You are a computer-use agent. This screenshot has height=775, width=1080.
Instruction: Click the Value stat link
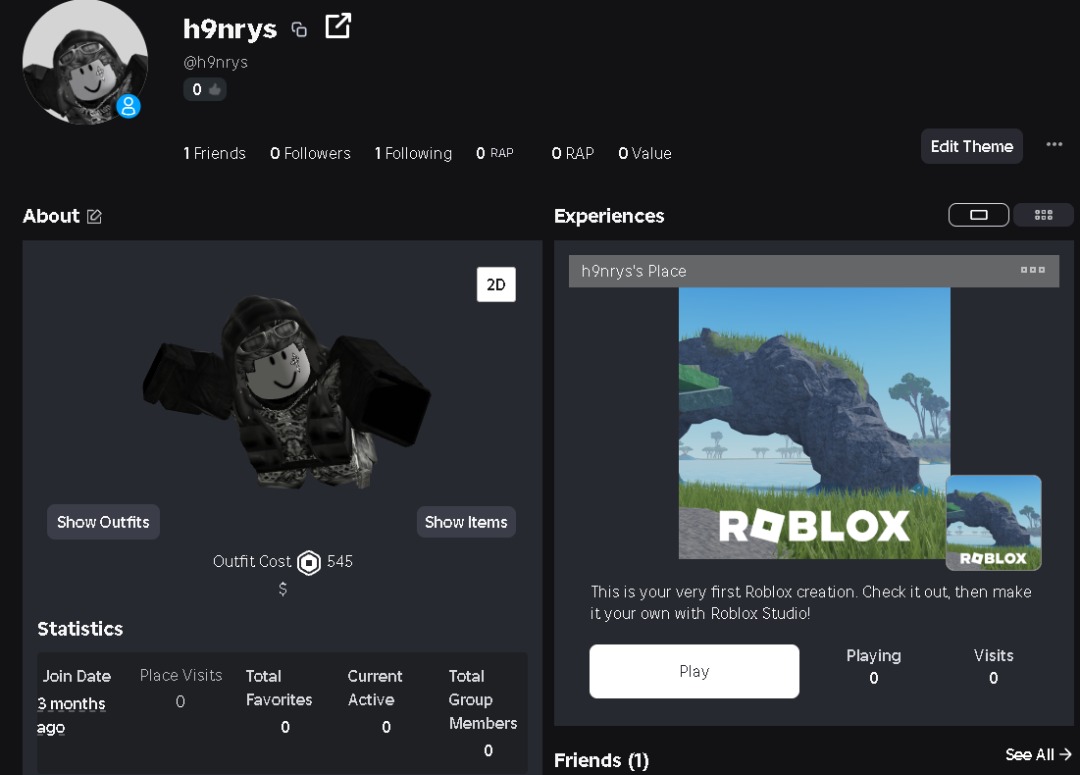644,153
